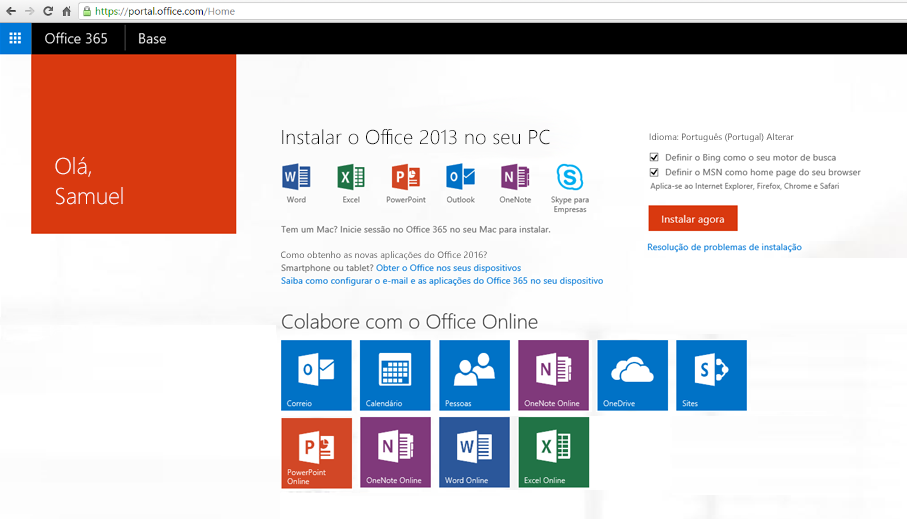Click the secure padlock icon in address bar
This screenshot has height=519, width=907.
[x=87, y=11]
